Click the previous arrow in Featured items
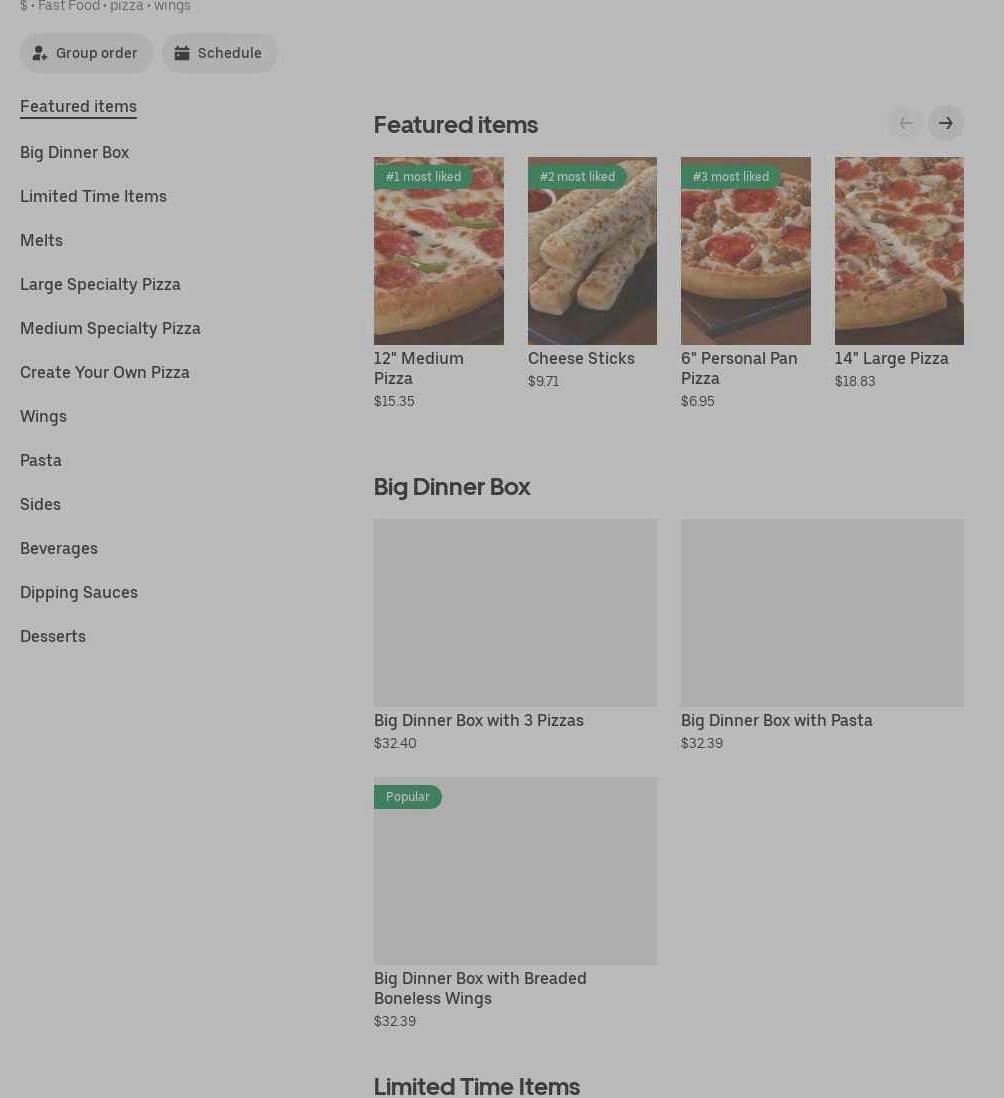Viewport: 1004px width, 1098px height. pyautogui.click(x=905, y=123)
